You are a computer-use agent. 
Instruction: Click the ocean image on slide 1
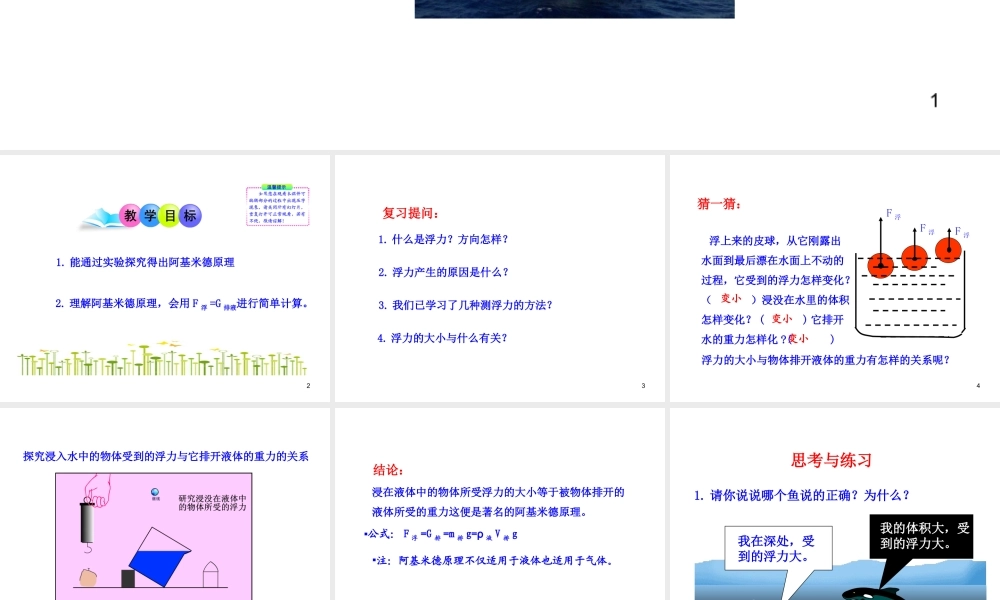point(575,9)
